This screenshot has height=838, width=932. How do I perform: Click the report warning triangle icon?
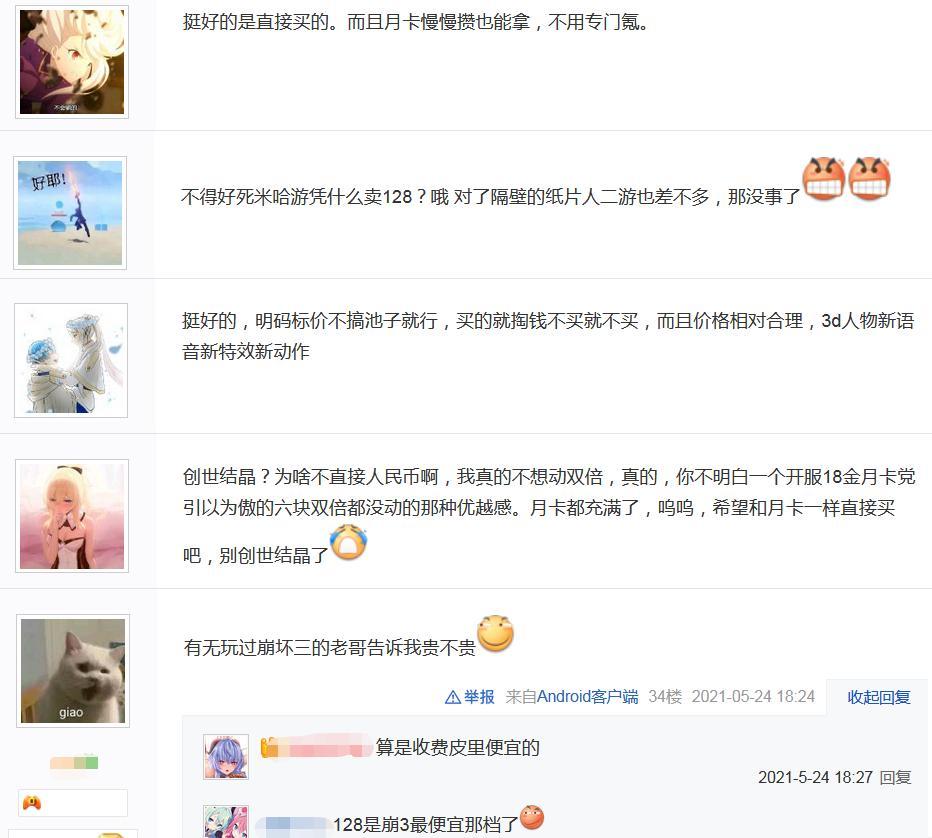tap(452, 697)
